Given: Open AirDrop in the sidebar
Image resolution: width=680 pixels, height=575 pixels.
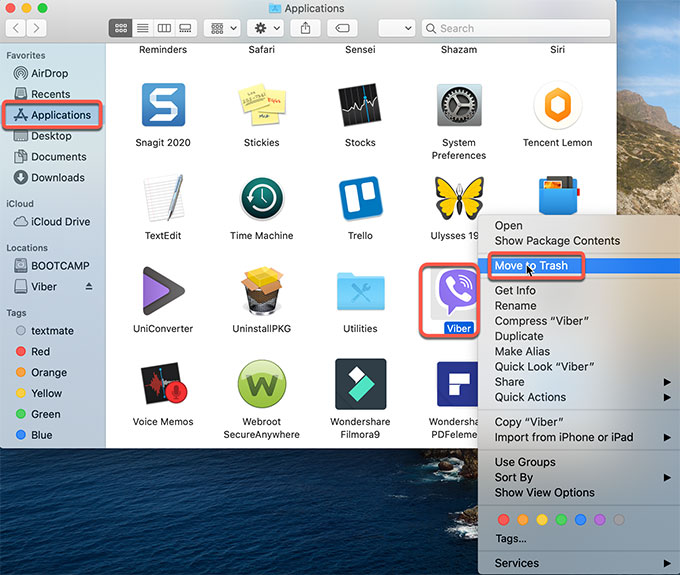Looking at the screenshot, I should pyautogui.click(x=53, y=73).
